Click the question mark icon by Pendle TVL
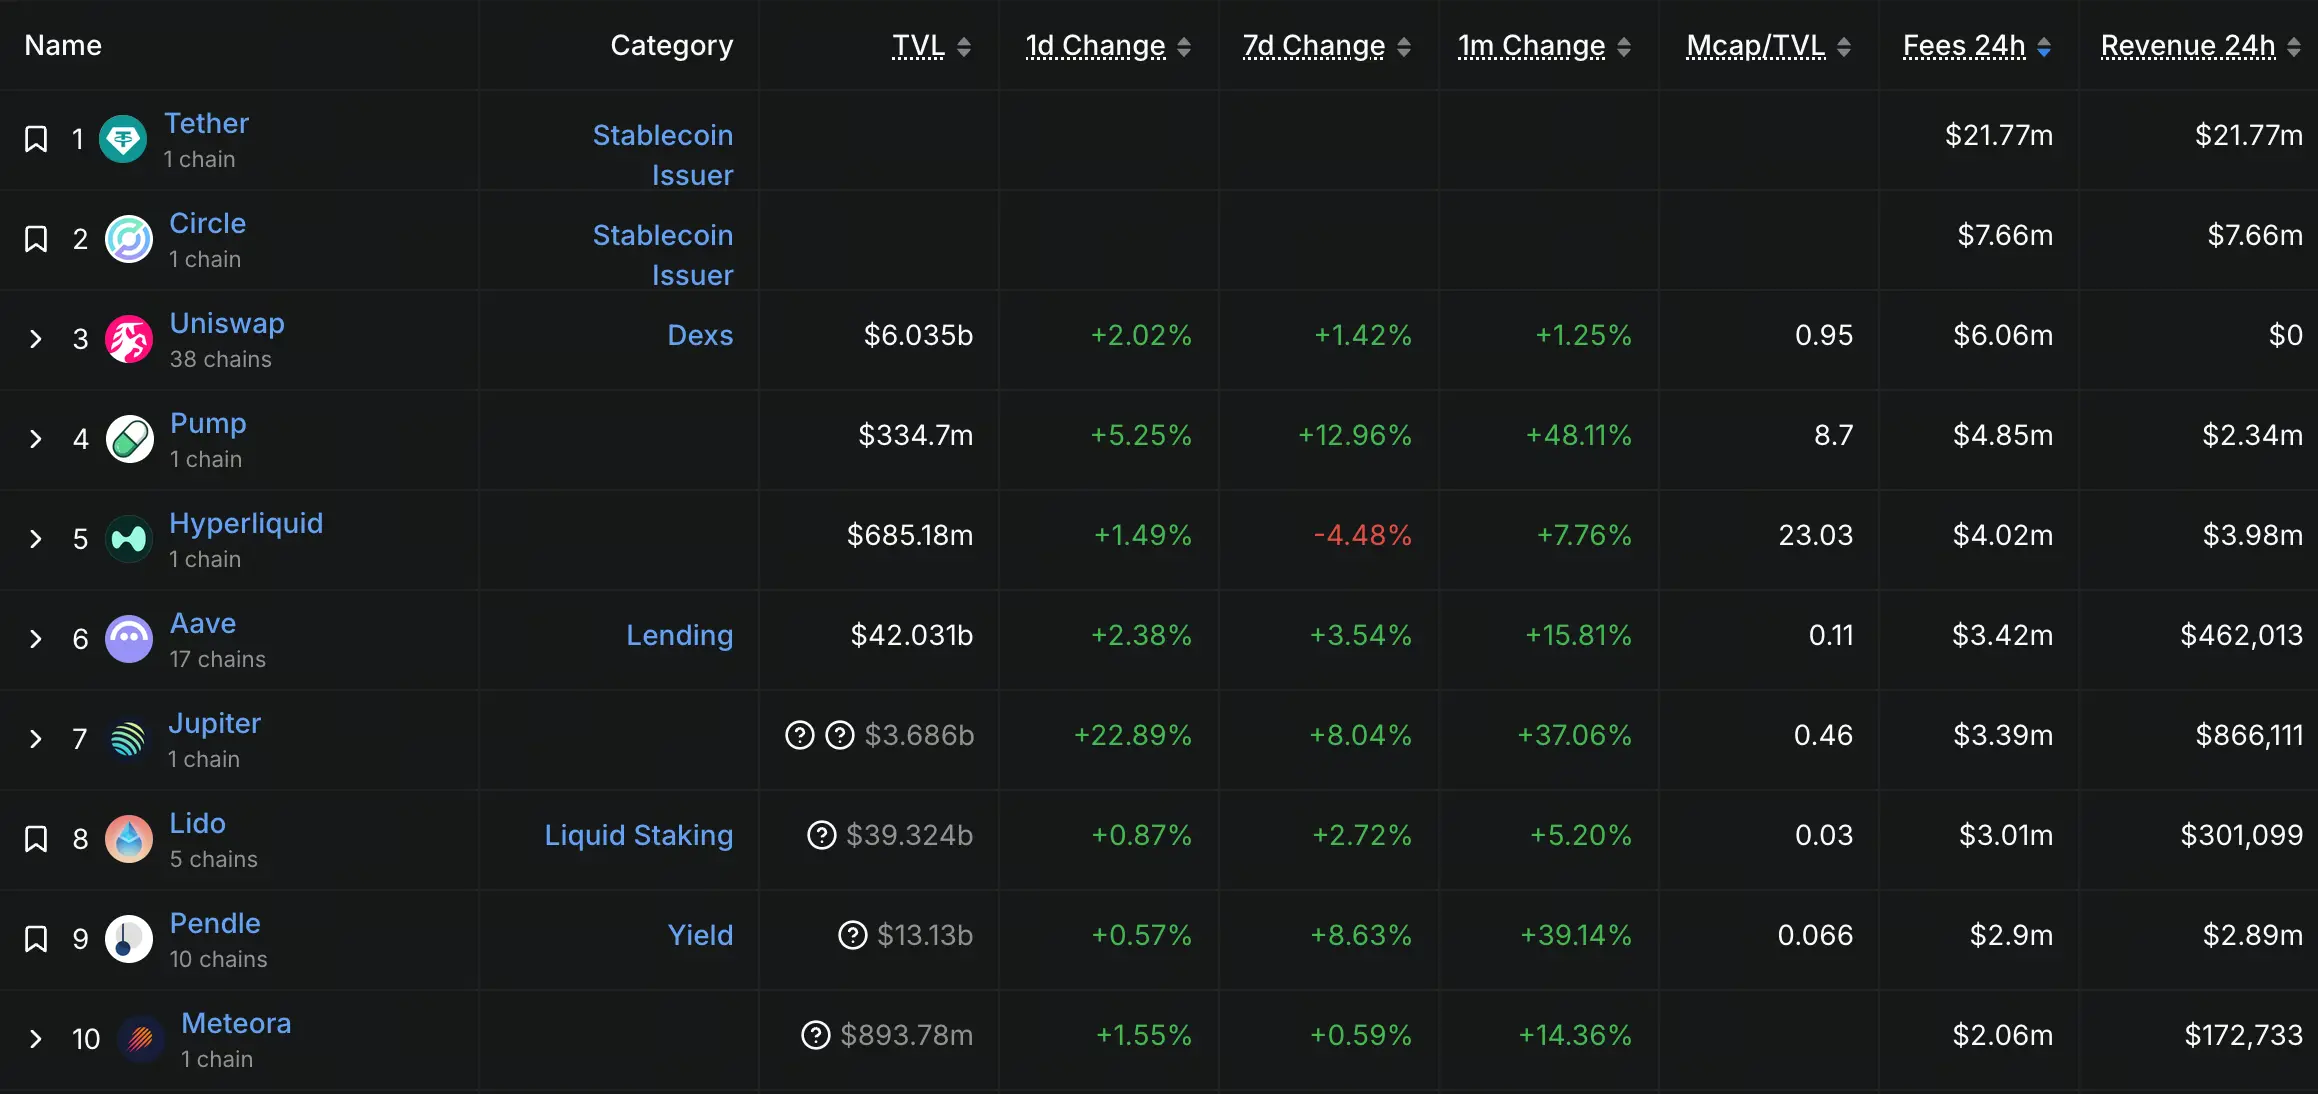This screenshot has height=1094, width=2318. [853, 935]
